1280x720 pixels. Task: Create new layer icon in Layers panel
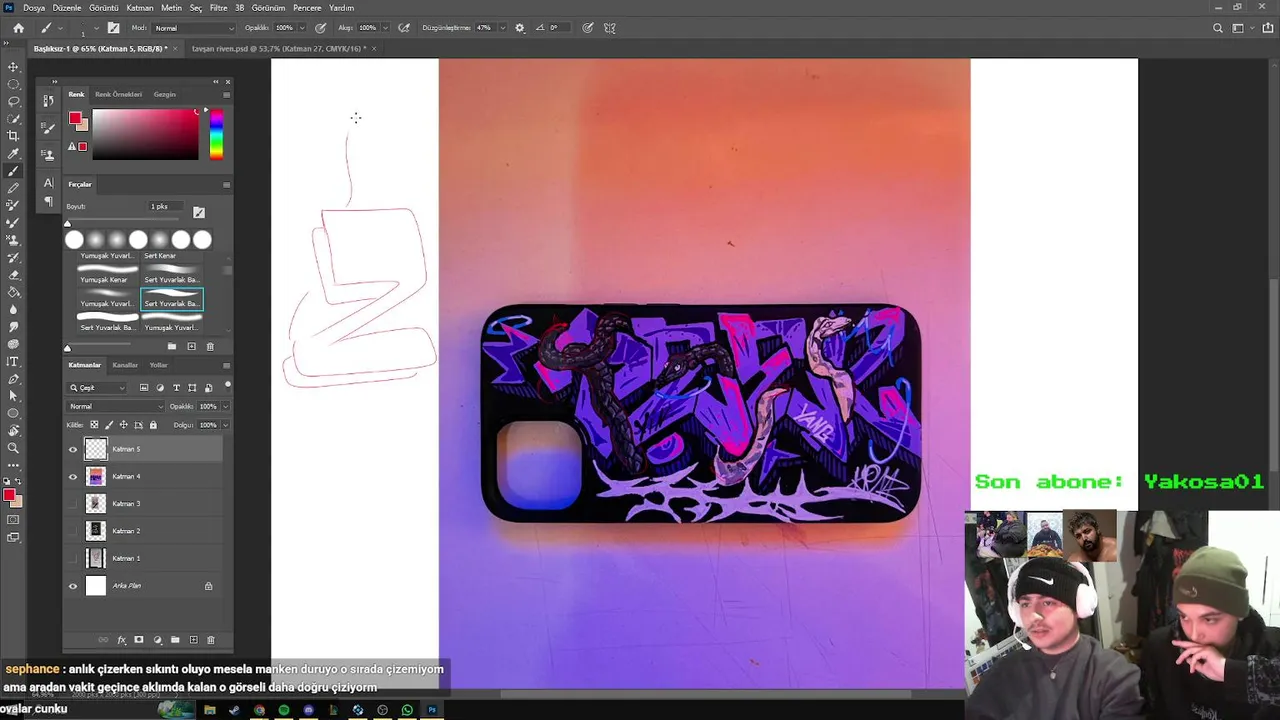(193, 640)
